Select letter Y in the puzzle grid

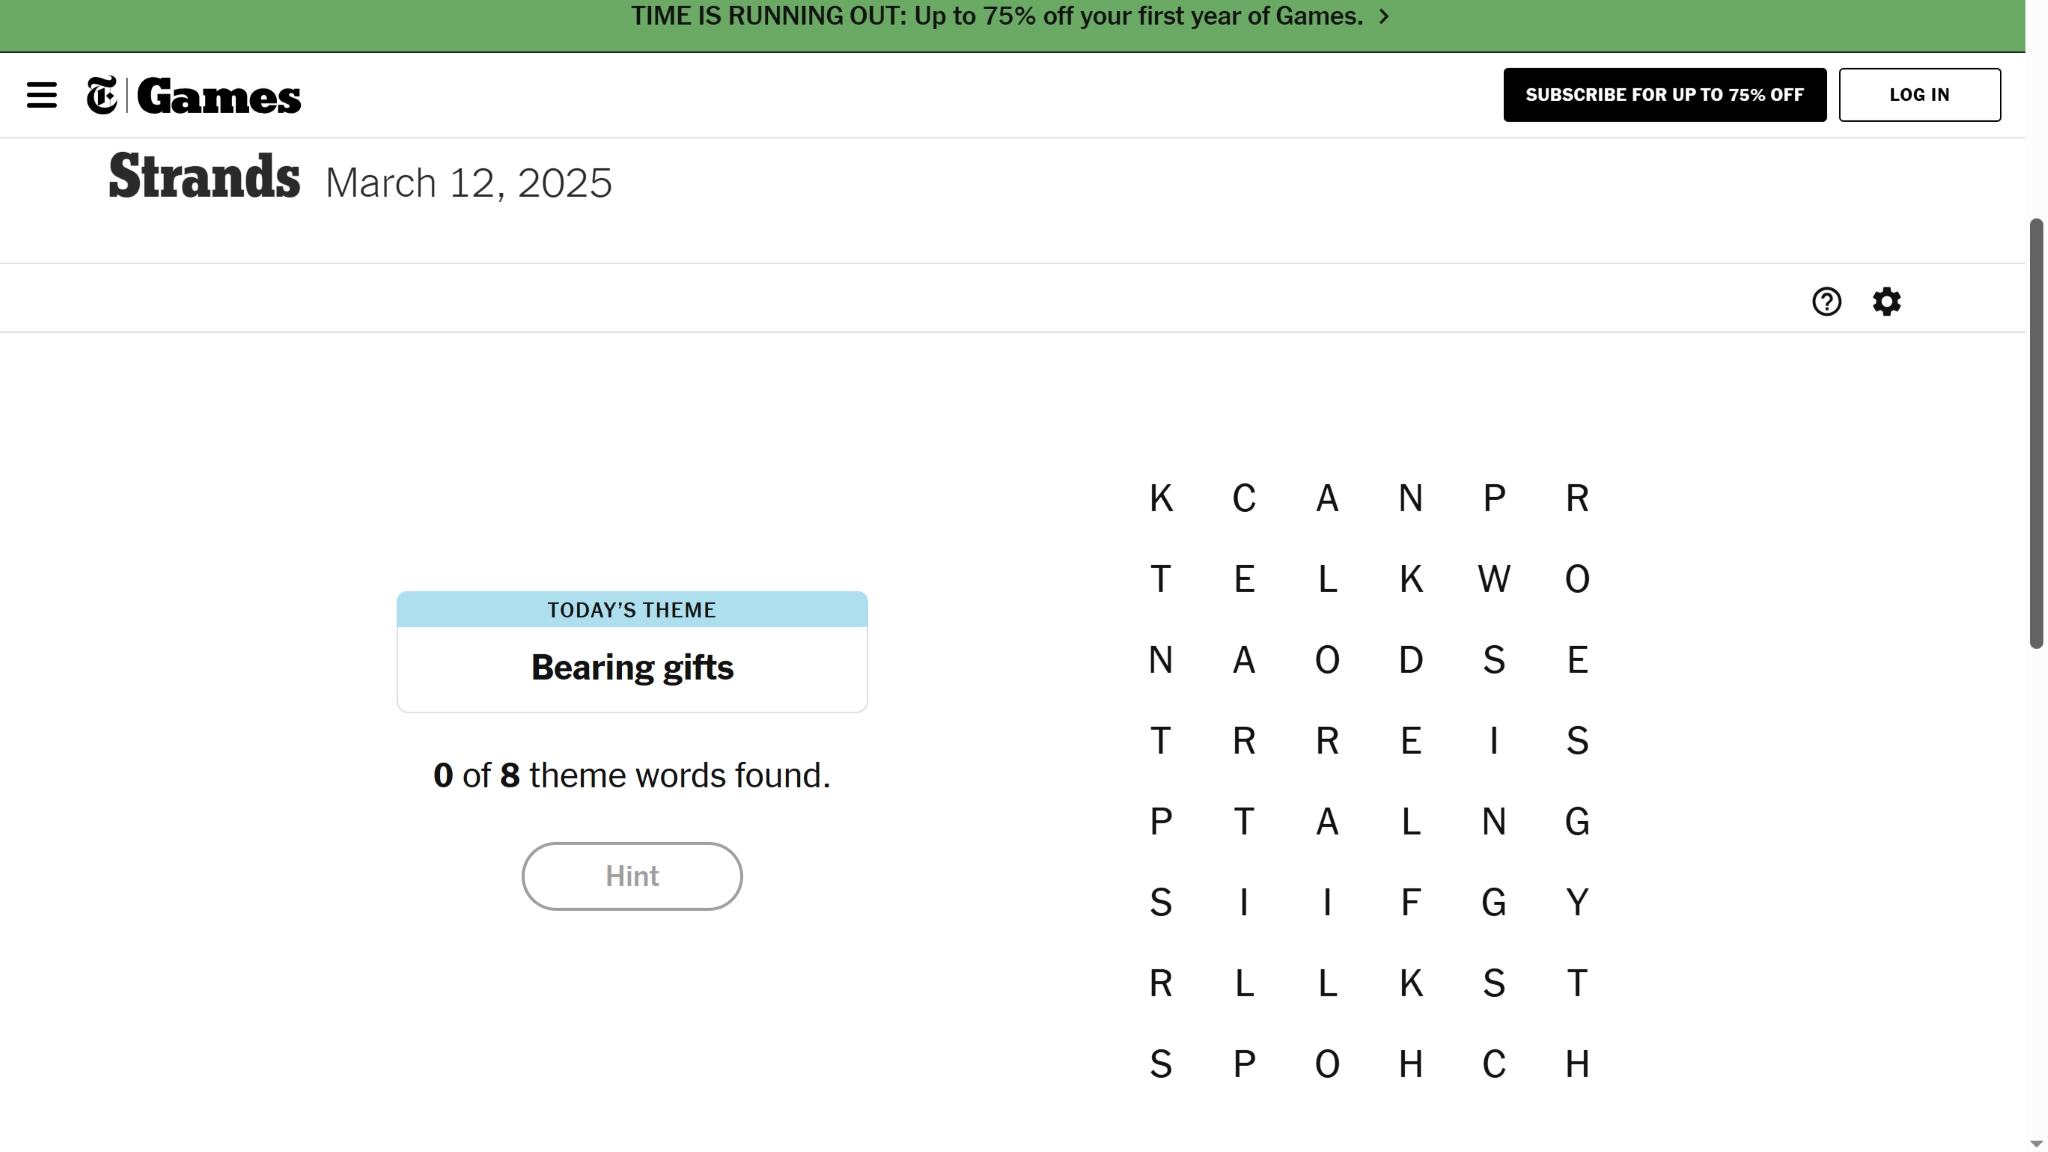[x=1577, y=903]
